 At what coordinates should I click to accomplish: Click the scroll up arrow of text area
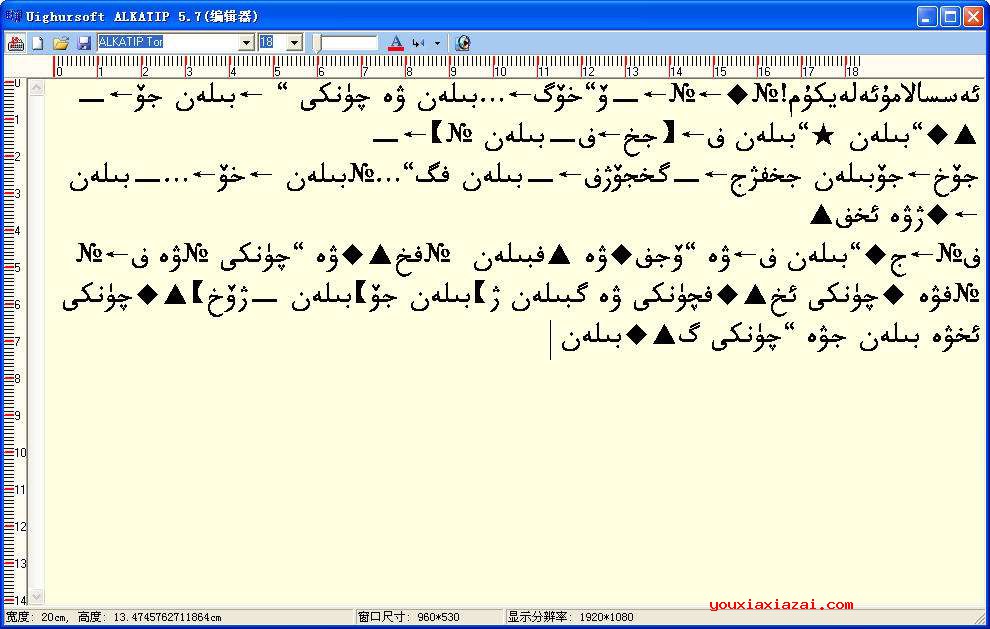click(x=37, y=89)
